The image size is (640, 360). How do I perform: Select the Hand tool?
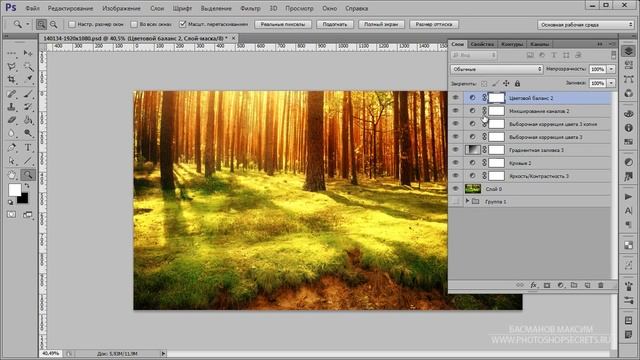point(11,176)
